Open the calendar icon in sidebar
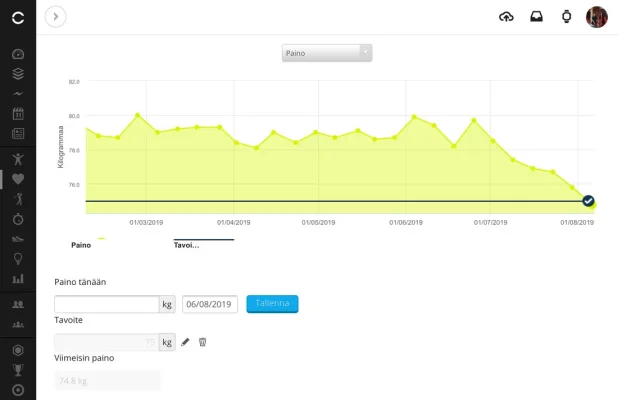 (x=18, y=113)
